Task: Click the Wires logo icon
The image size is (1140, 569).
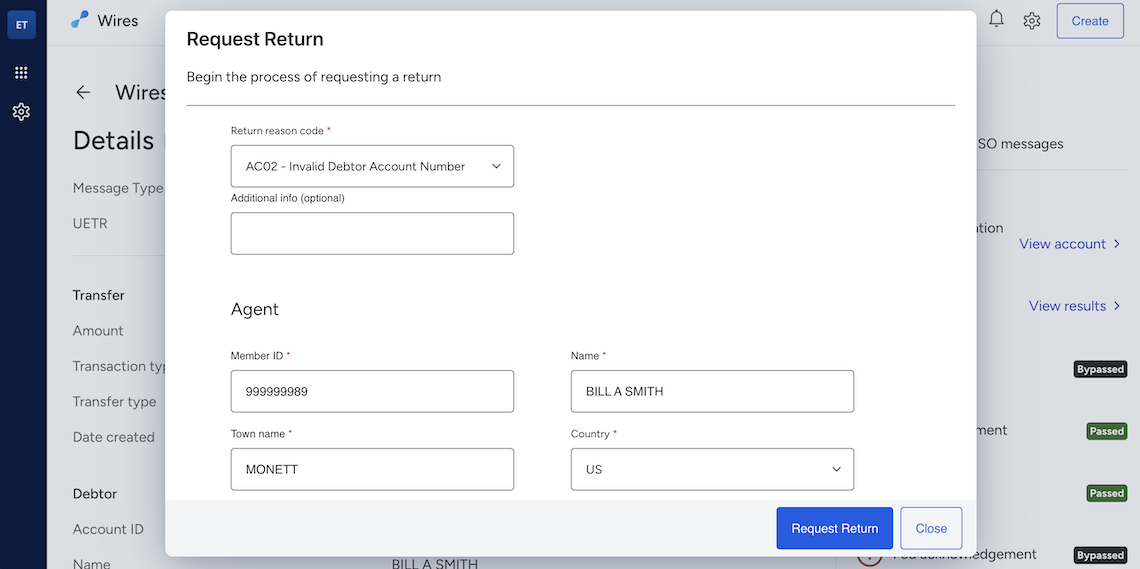Action: tap(80, 21)
